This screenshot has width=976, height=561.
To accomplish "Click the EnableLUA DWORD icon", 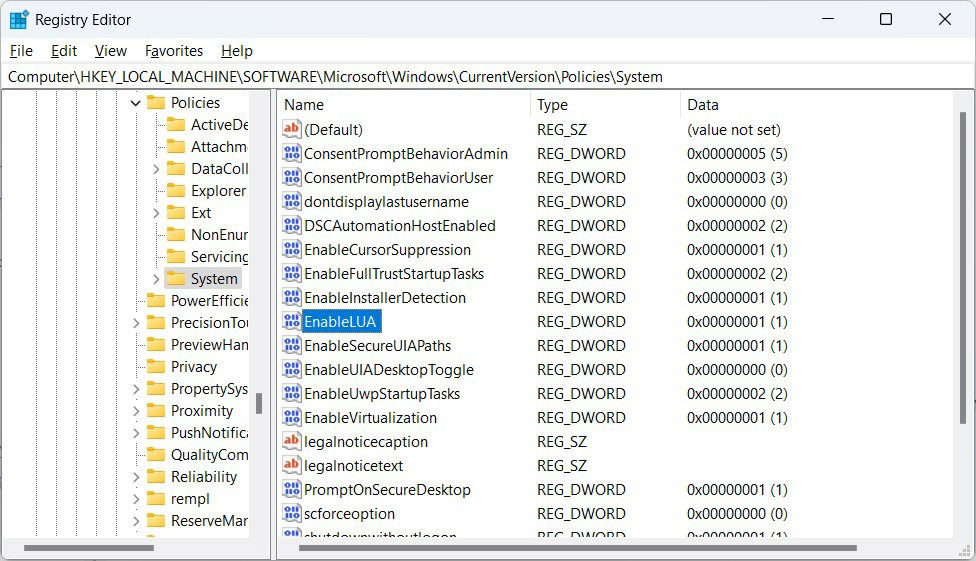I will point(291,321).
